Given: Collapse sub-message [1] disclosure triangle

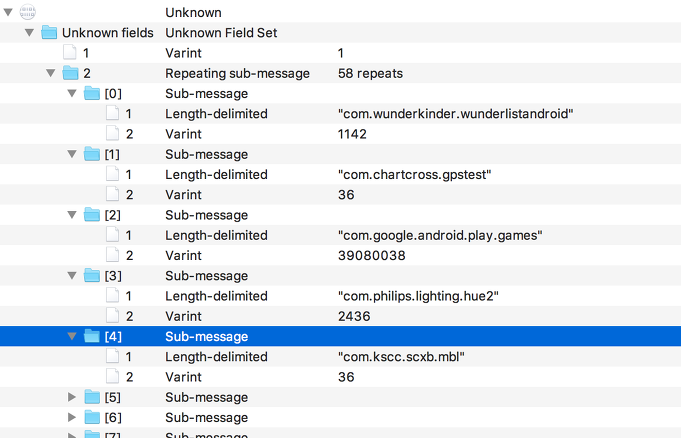Looking at the screenshot, I should pos(72,154).
